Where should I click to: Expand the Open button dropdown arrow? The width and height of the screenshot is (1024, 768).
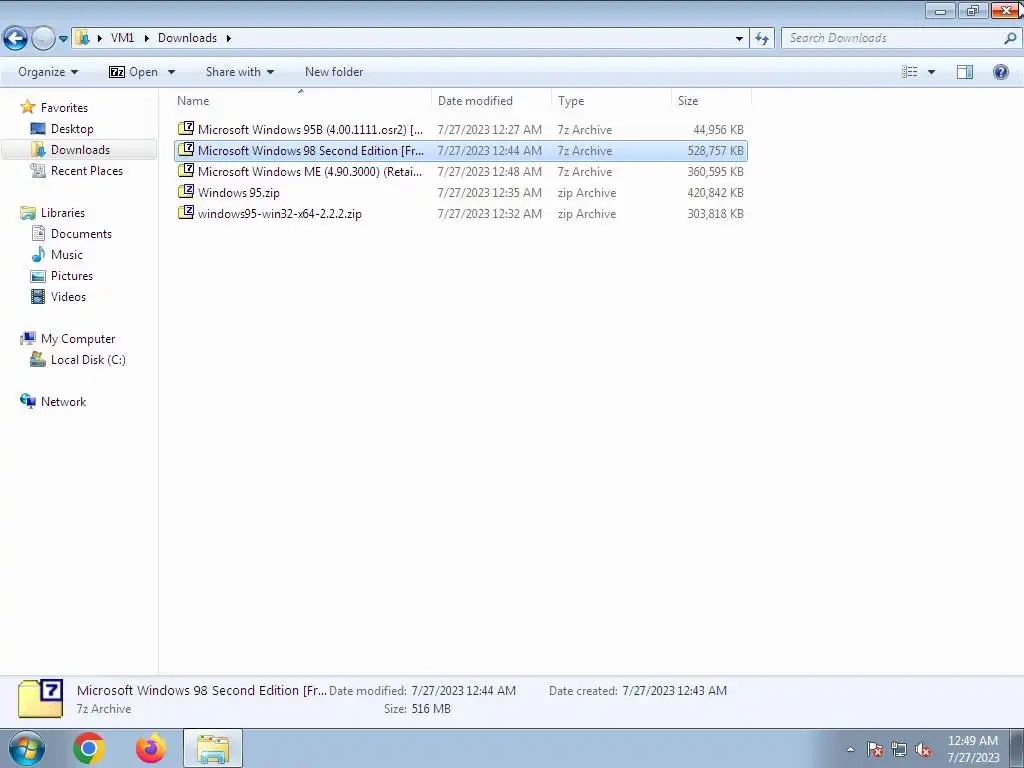click(171, 72)
